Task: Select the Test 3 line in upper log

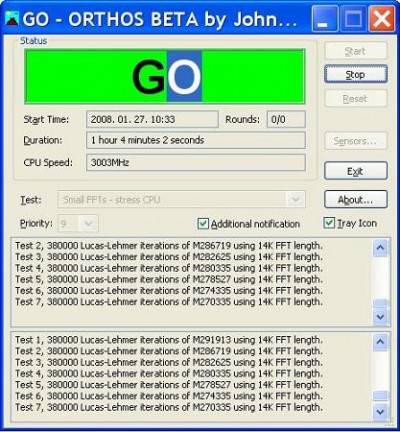Action: [169, 257]
